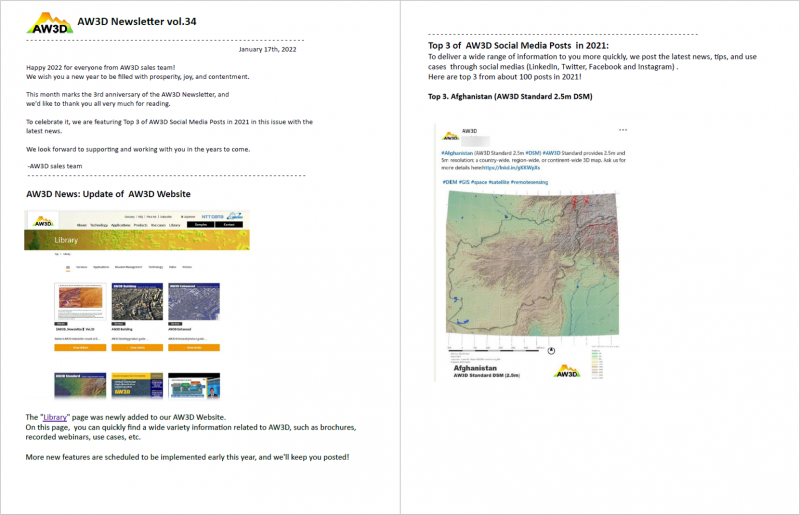The height and width of the screenshot is (515, 800).
Task: Click the AW3D avatar on the social post
Action: (451, 136)
